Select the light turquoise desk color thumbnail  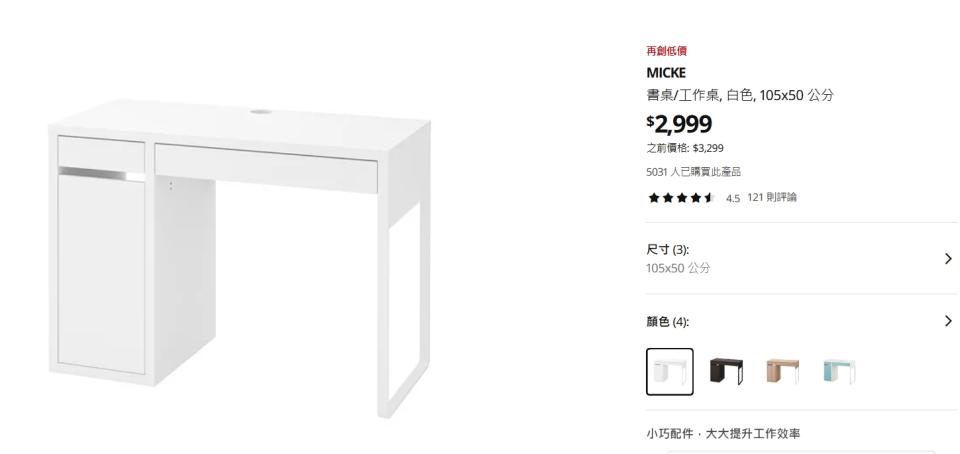point(839,372)
